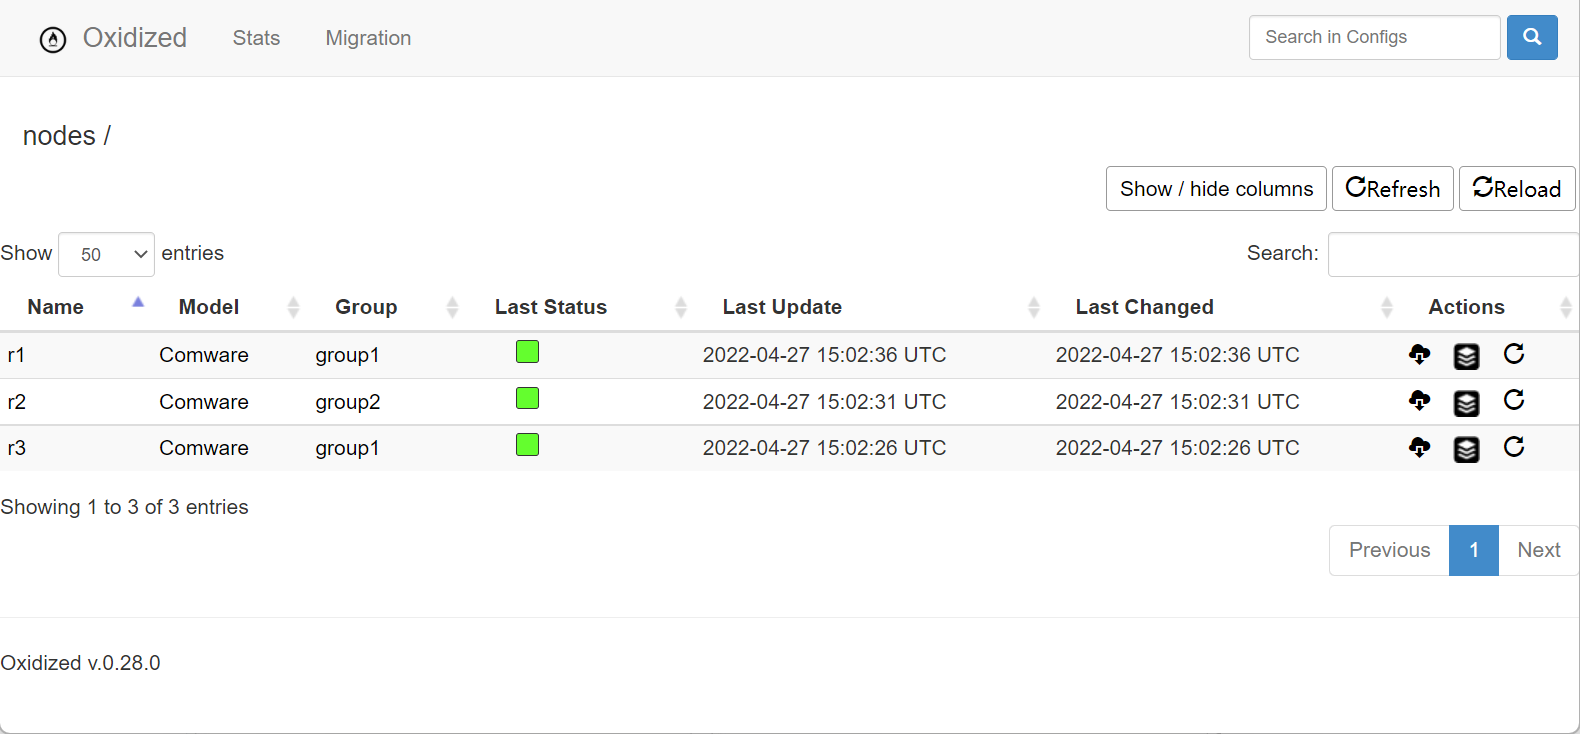
Task: Click the Oxidized flame logo icon
Action: coord(53,39)
